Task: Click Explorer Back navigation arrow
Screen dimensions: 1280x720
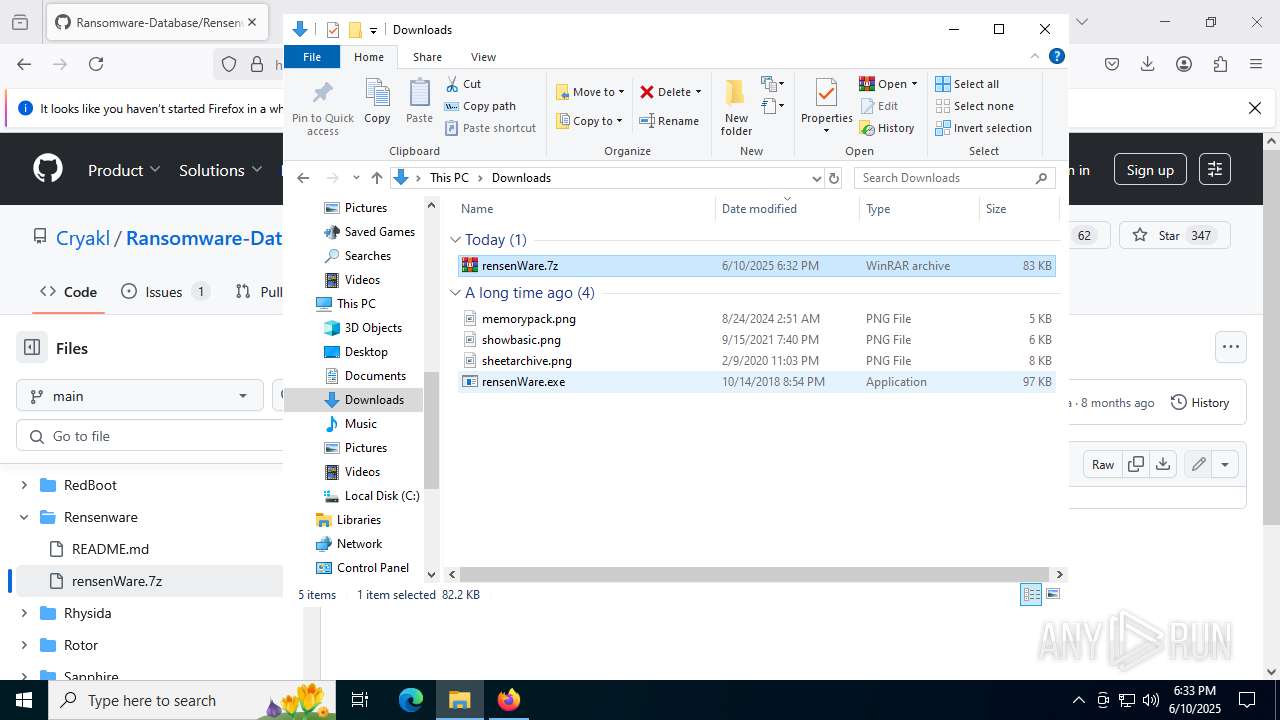Action: click(x=303, y=178)
